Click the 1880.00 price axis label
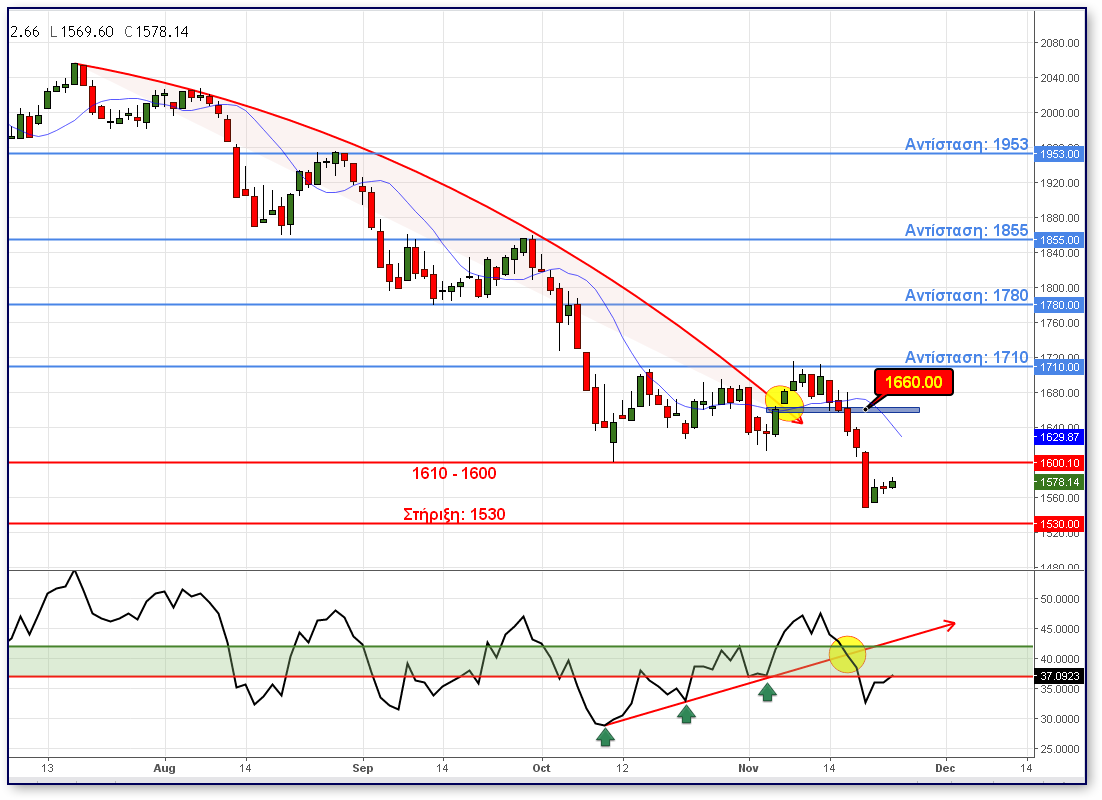Viewport: 1102px width, 800px height. (1060, 218)
